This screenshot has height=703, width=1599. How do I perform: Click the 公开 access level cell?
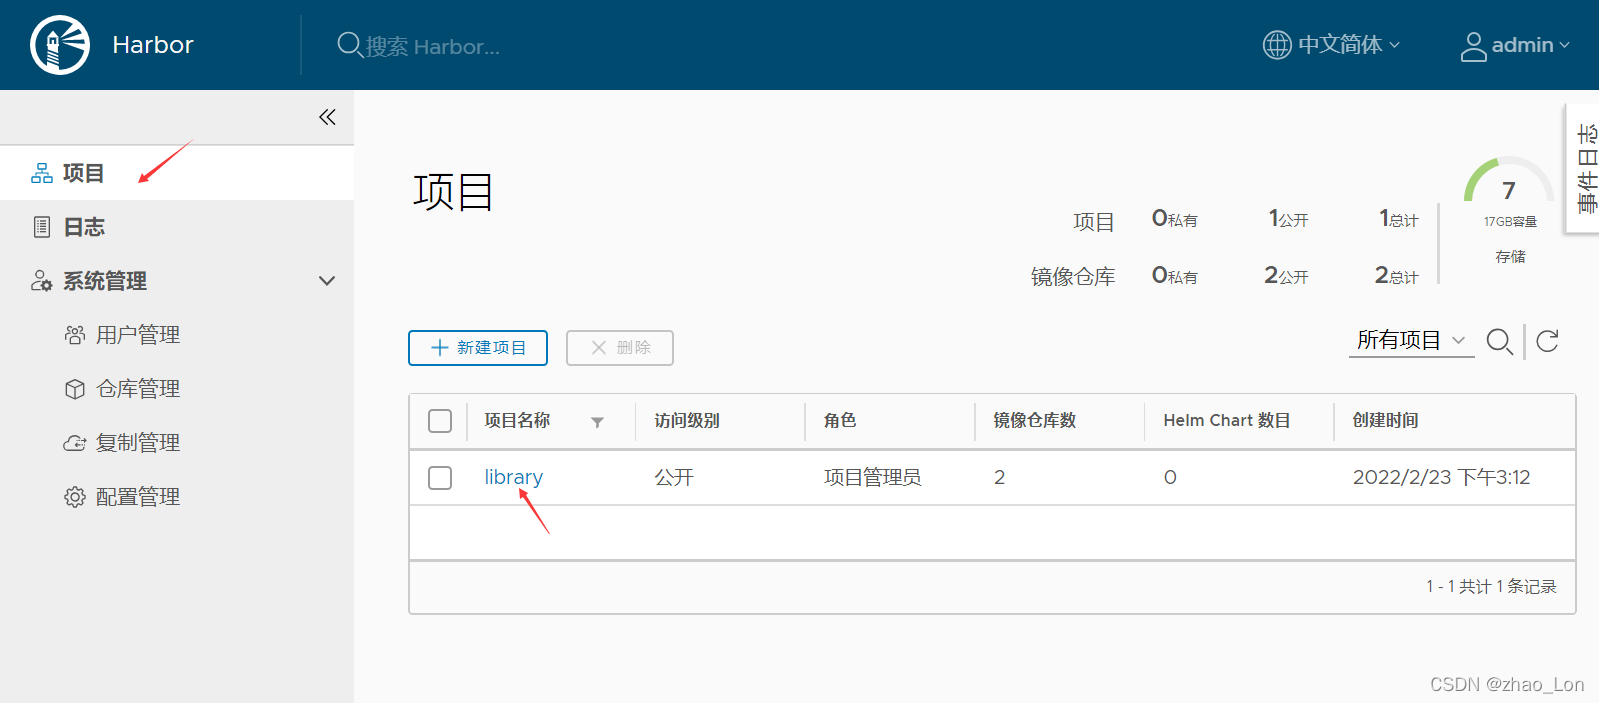[674, 478]
